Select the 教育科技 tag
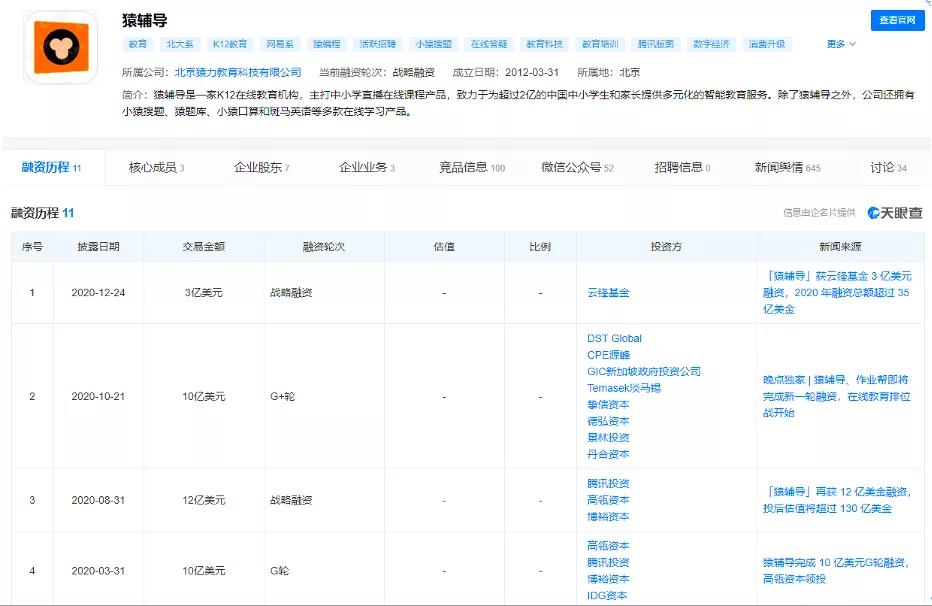Viewport: 932px width, 606px height. click(544, 44)
